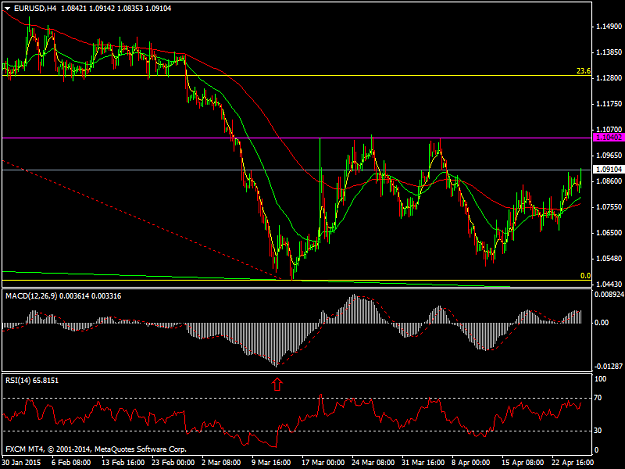The width and height of the screenshot is (625, 469).
Task: Click the 1.10700 price axis value
Action: coord(609,130)
